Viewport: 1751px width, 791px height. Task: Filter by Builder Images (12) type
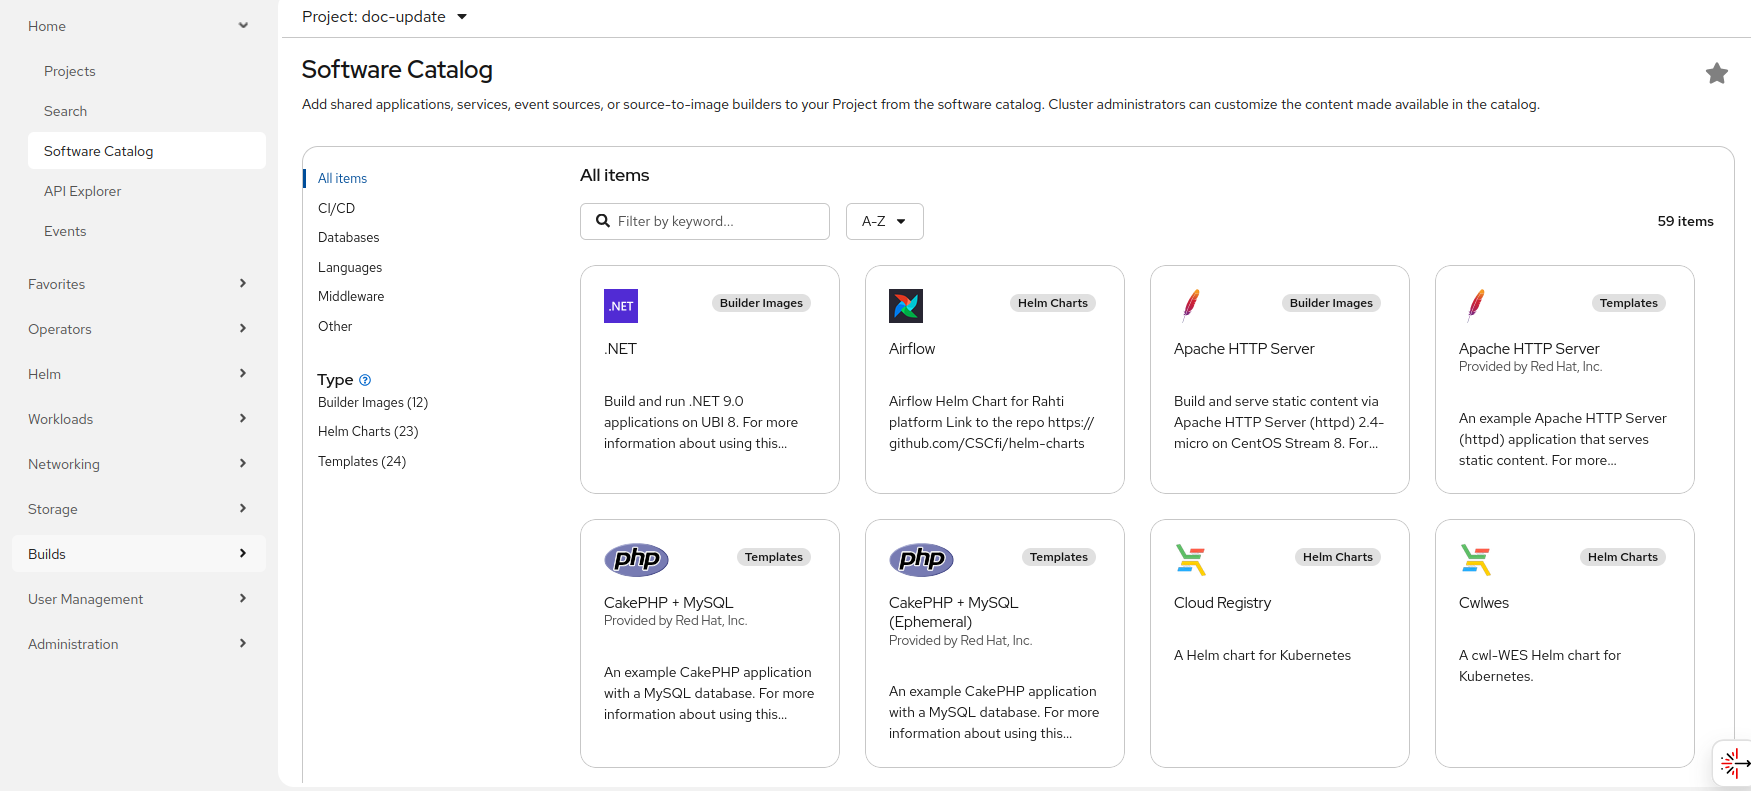pyautogui.click(x=372, y=403)
